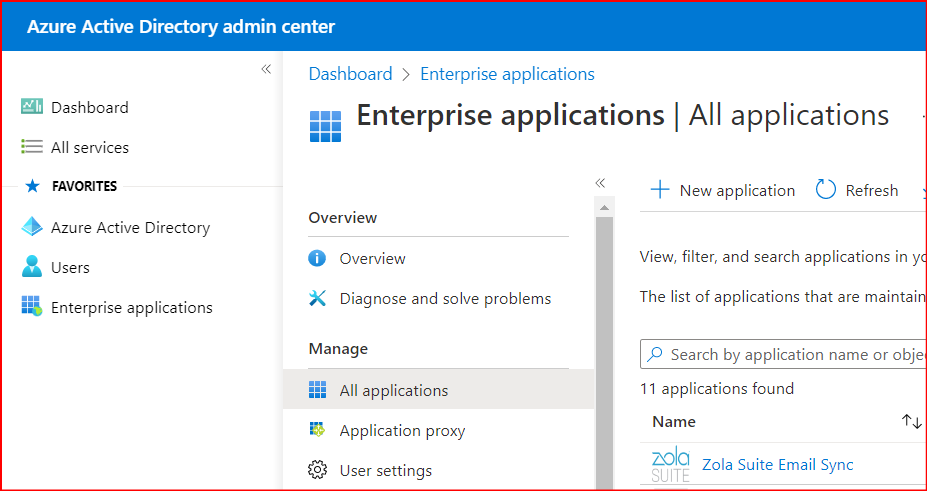The width and height of the screenshot is (927, 491).
Task: Click the search magnifier icon
Action: (x=654, y=355)
